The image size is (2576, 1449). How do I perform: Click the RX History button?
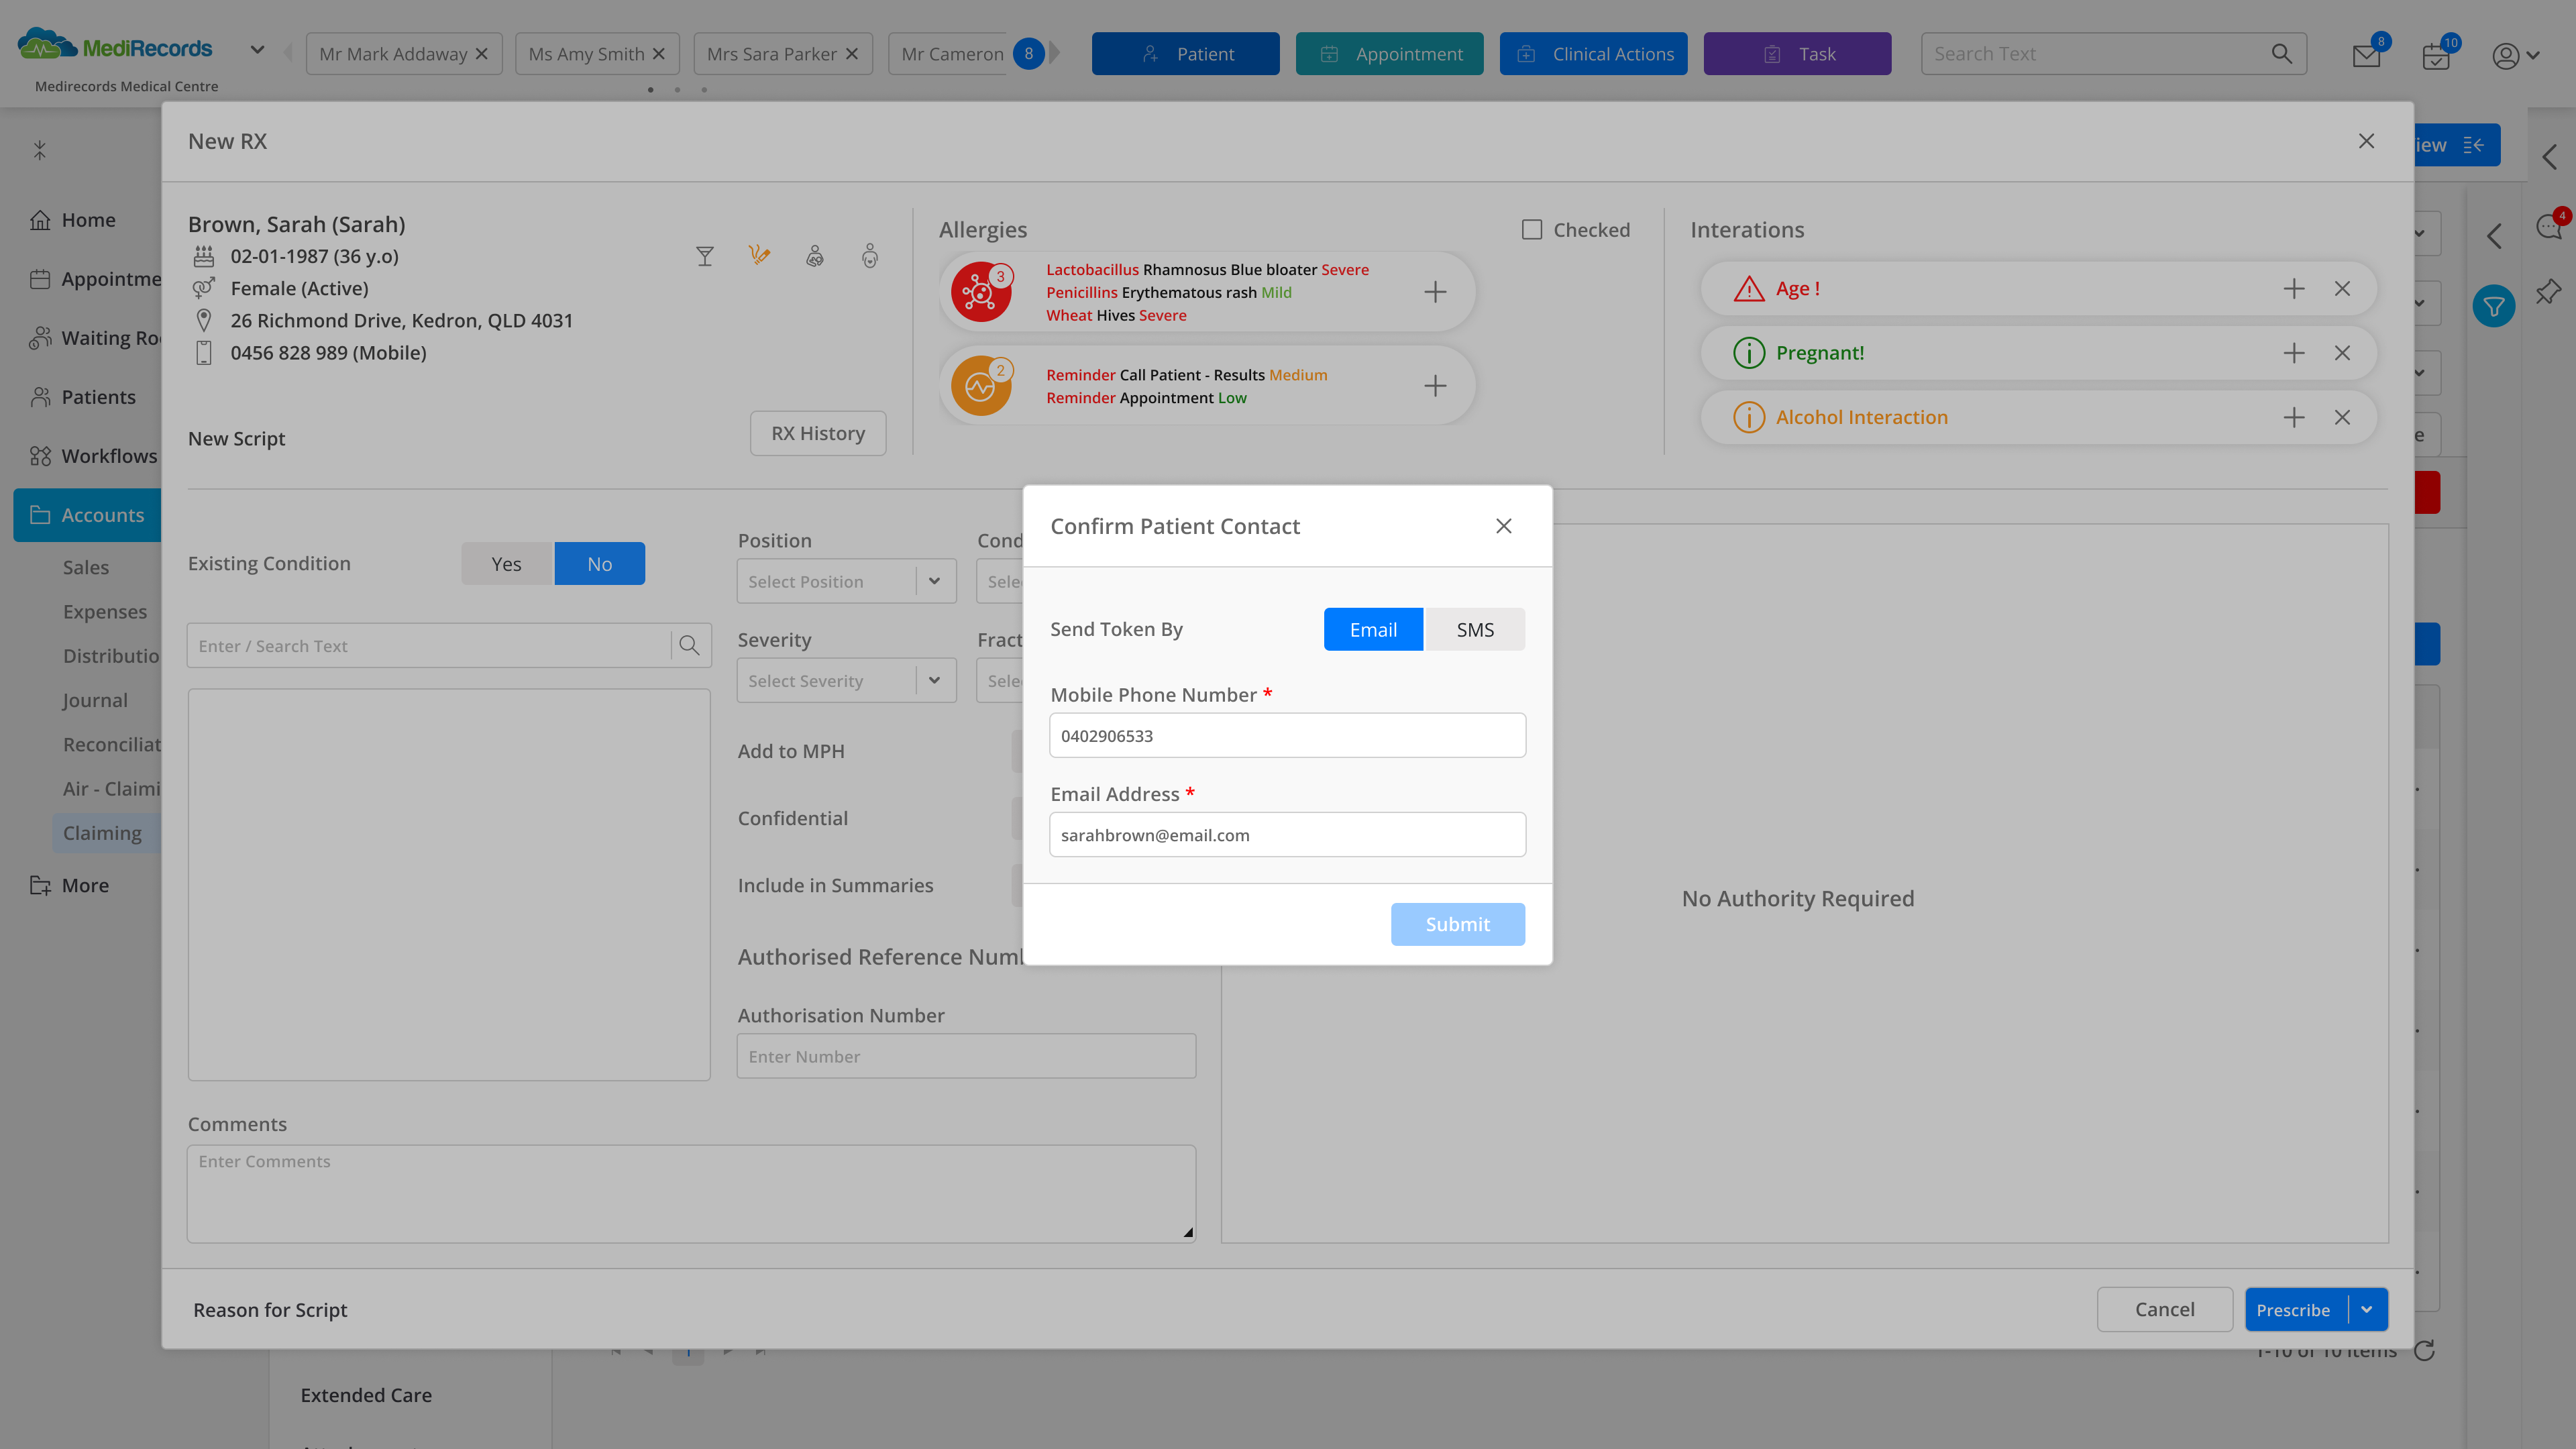(817, 434)
